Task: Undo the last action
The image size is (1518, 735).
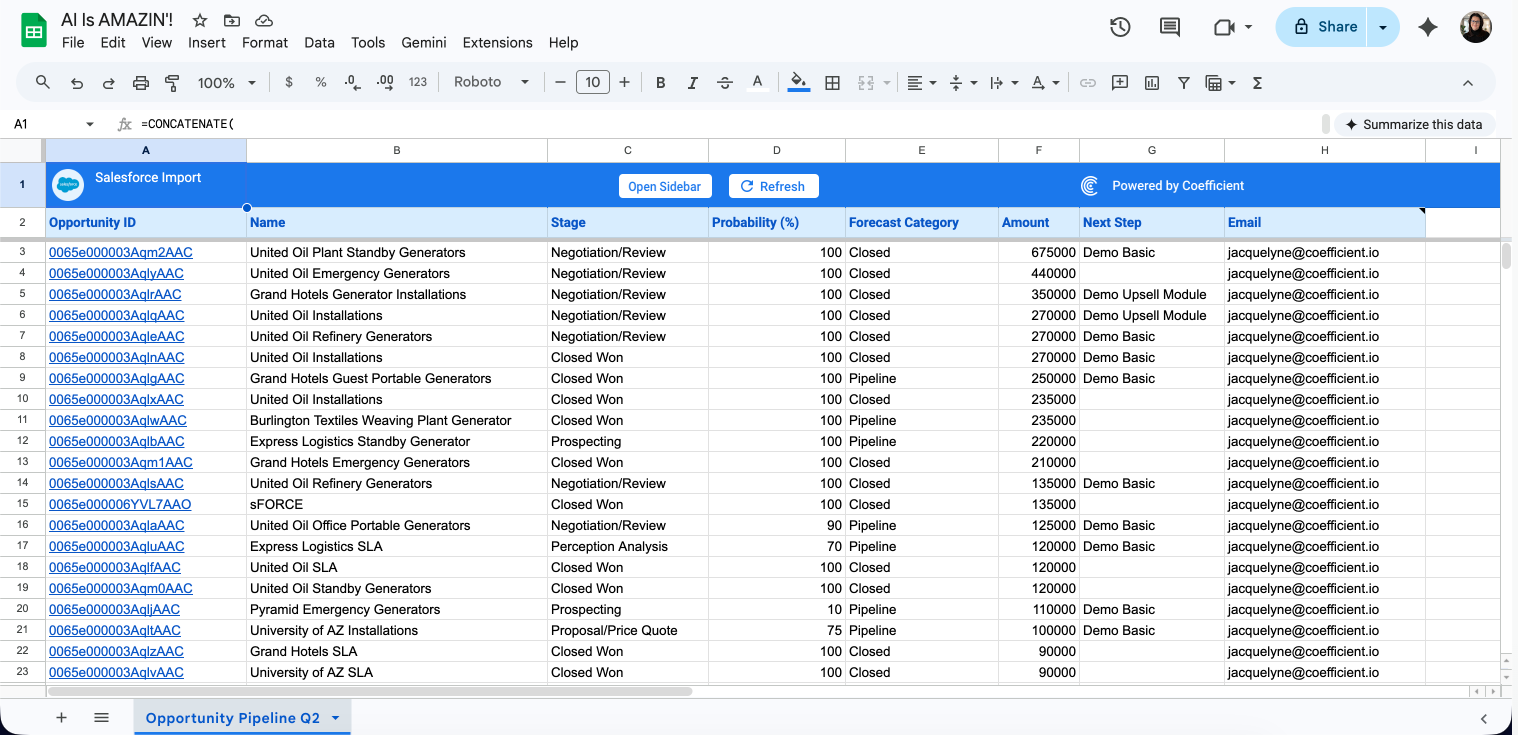Action: [x=76, y=82]
